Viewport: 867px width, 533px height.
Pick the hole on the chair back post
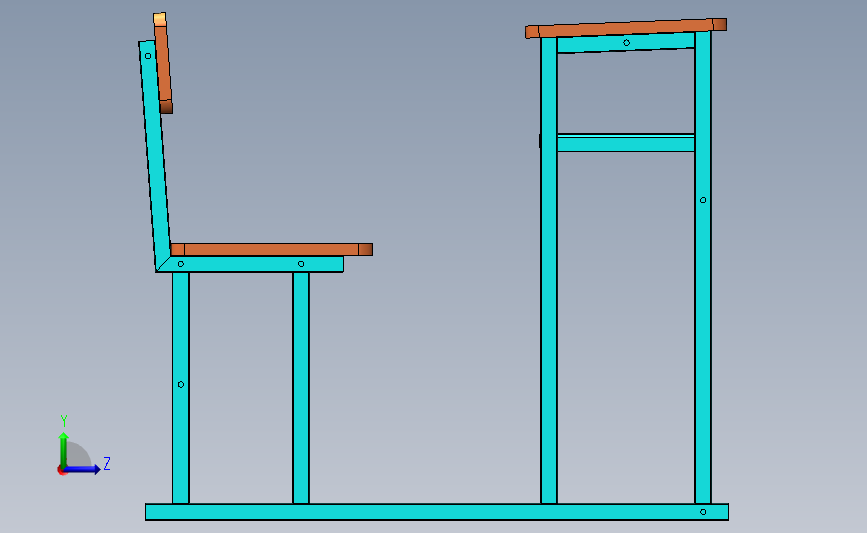tap(148, 56)
